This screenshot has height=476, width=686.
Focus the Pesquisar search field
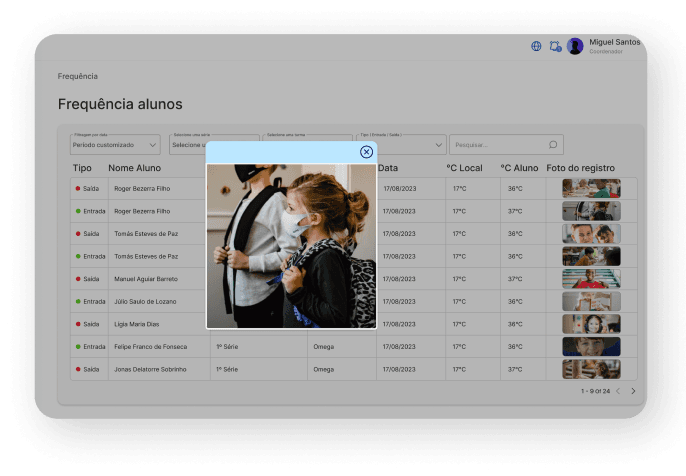[506, 144]
